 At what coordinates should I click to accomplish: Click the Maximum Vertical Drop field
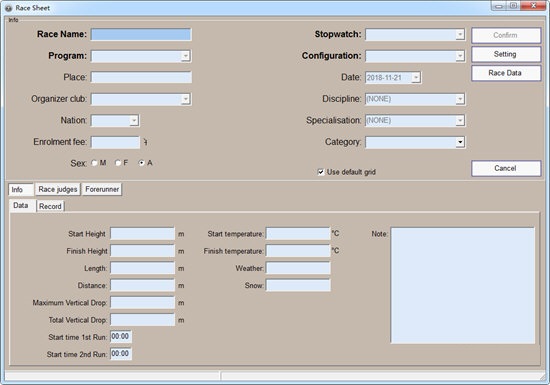coord(142,302)
